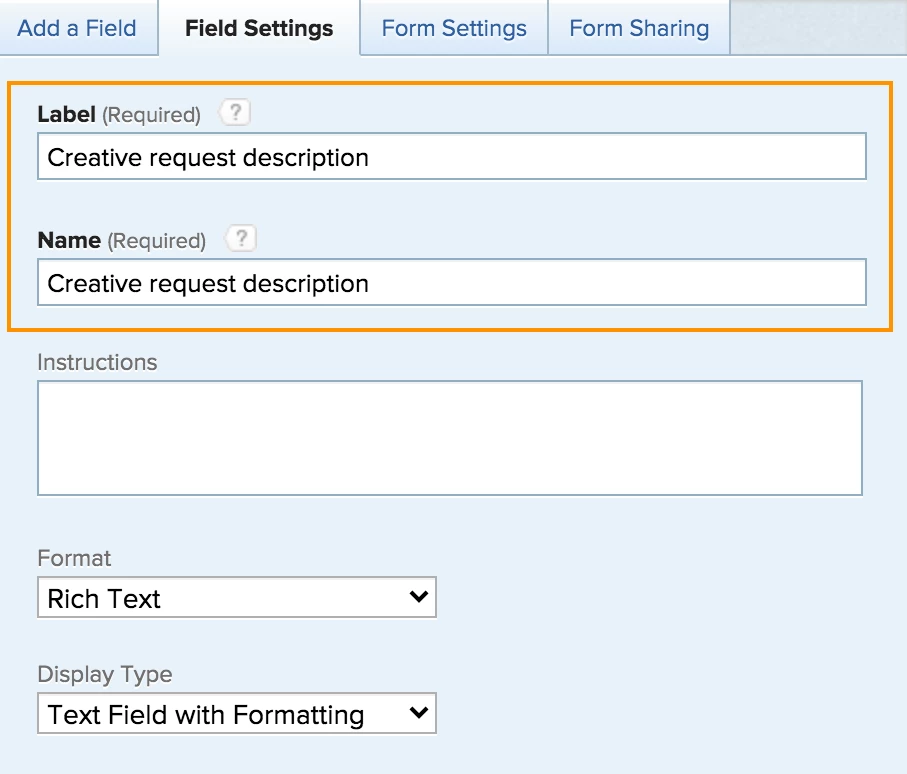This screenshot has height=774, width=907.
Task: Open the Form Settings tab
Action: pyautogui.click(x=454, y=28)
